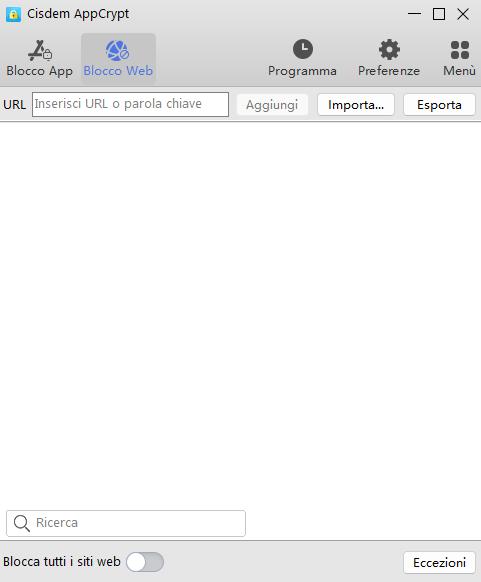Toggle Blocca tutti i siti web switch
Viewport: 481px width, 582px height.
(145, 562)
